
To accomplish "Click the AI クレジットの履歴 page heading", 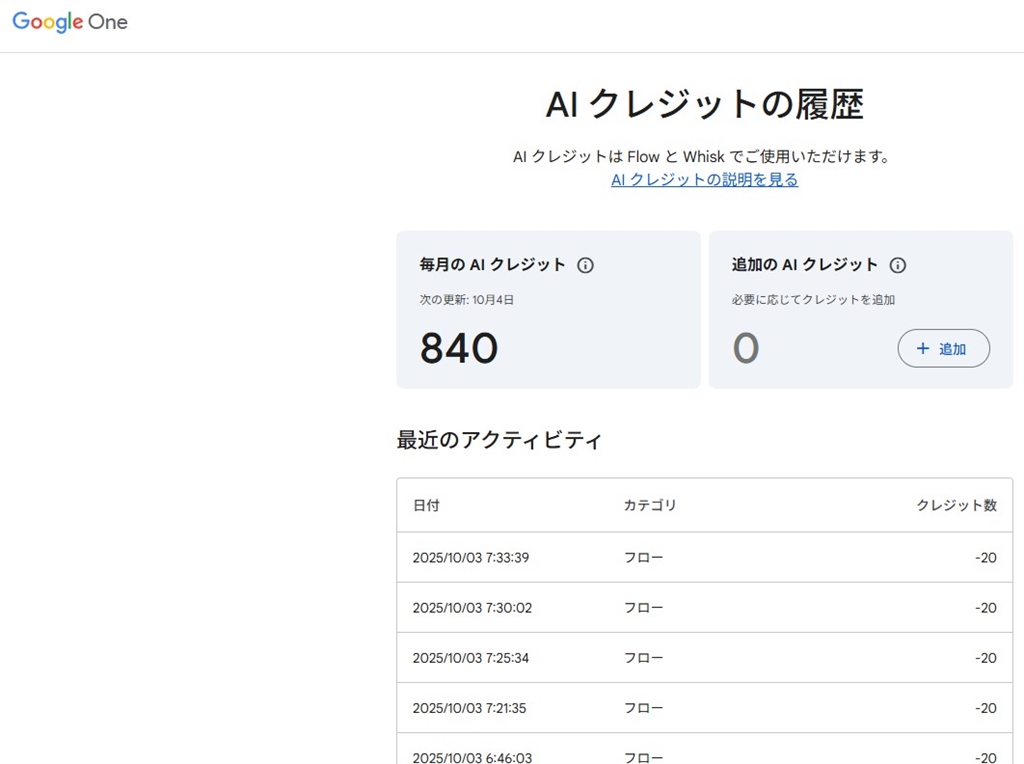I will (x=704, y=104).
